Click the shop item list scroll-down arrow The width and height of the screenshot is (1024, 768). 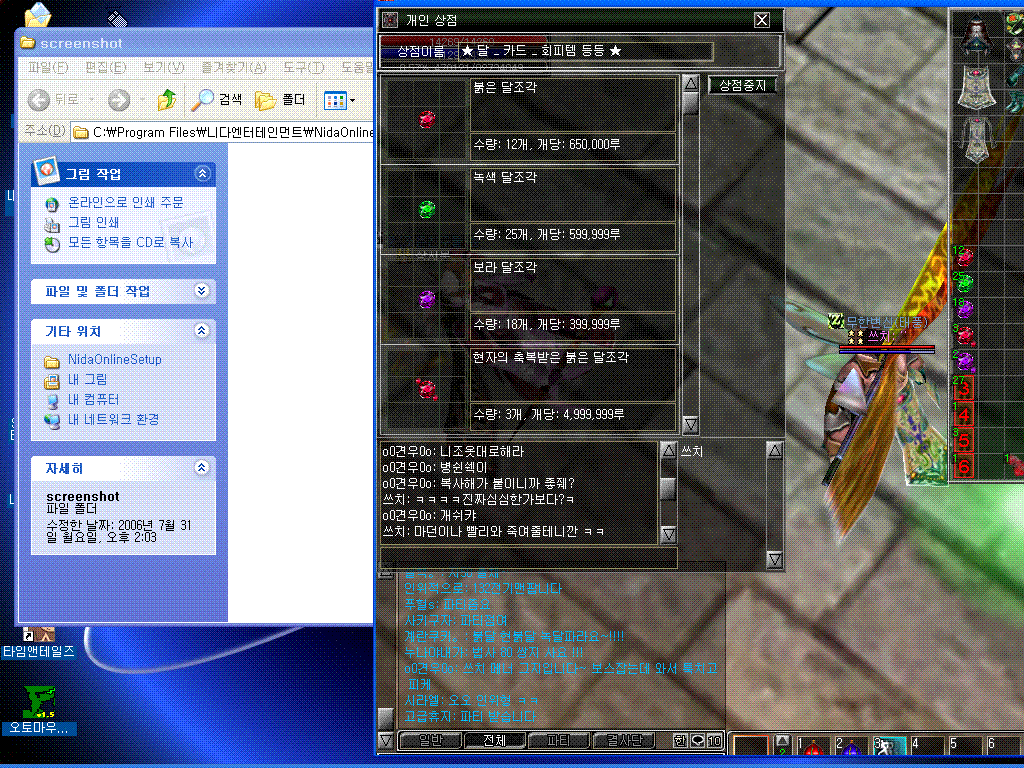pos(691,425)
